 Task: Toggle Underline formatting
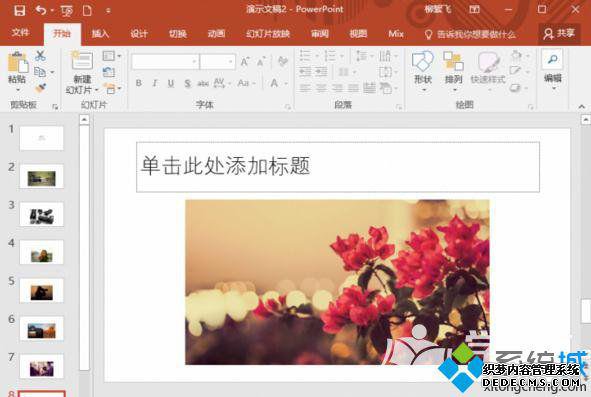coord(171,83)
